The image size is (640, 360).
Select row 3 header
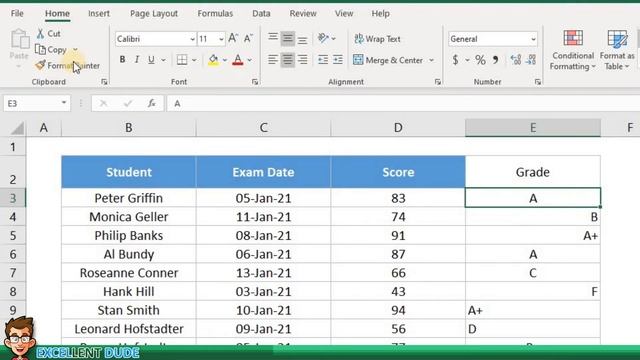coord(13,198)
